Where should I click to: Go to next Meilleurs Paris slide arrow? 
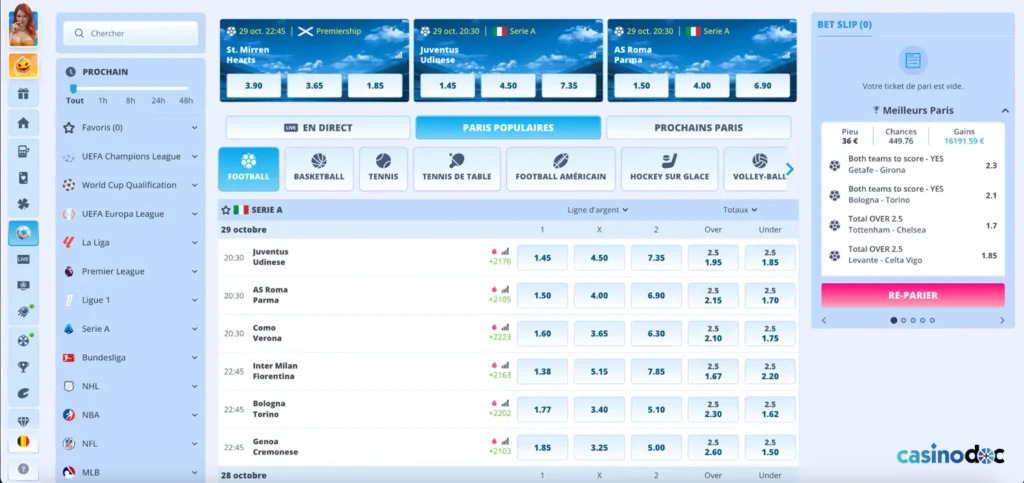point(1002,320)
